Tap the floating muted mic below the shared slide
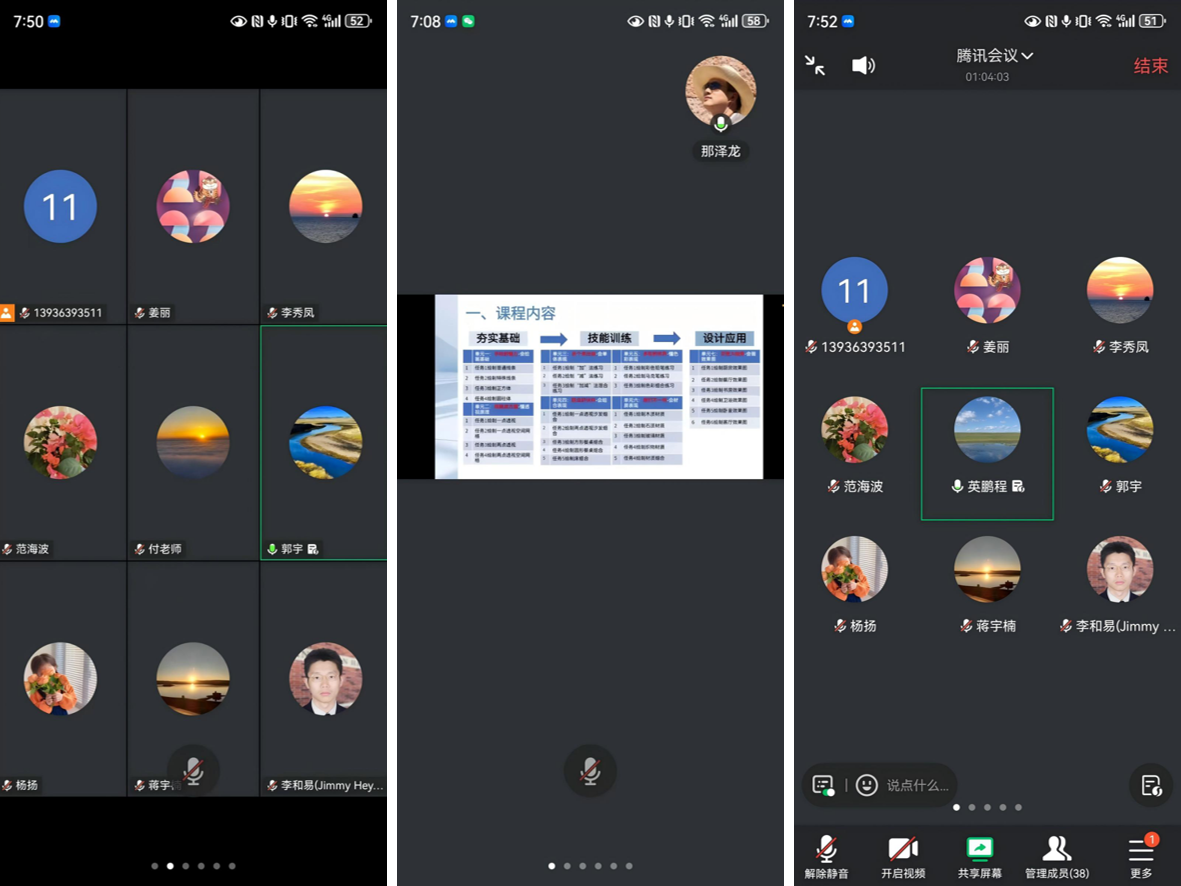The height and width of the screenshot is (886, 1181). click(590, 771)
